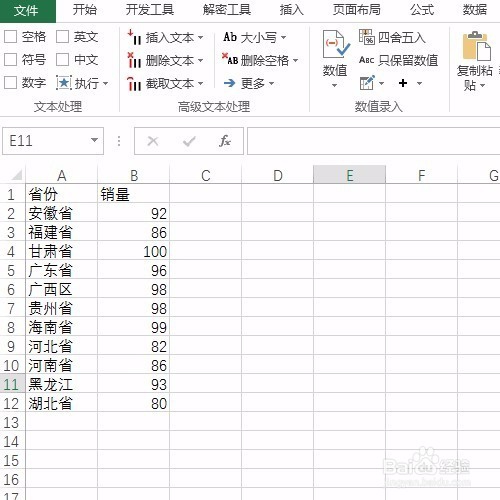Select cell with value 99

click(134, 327)
